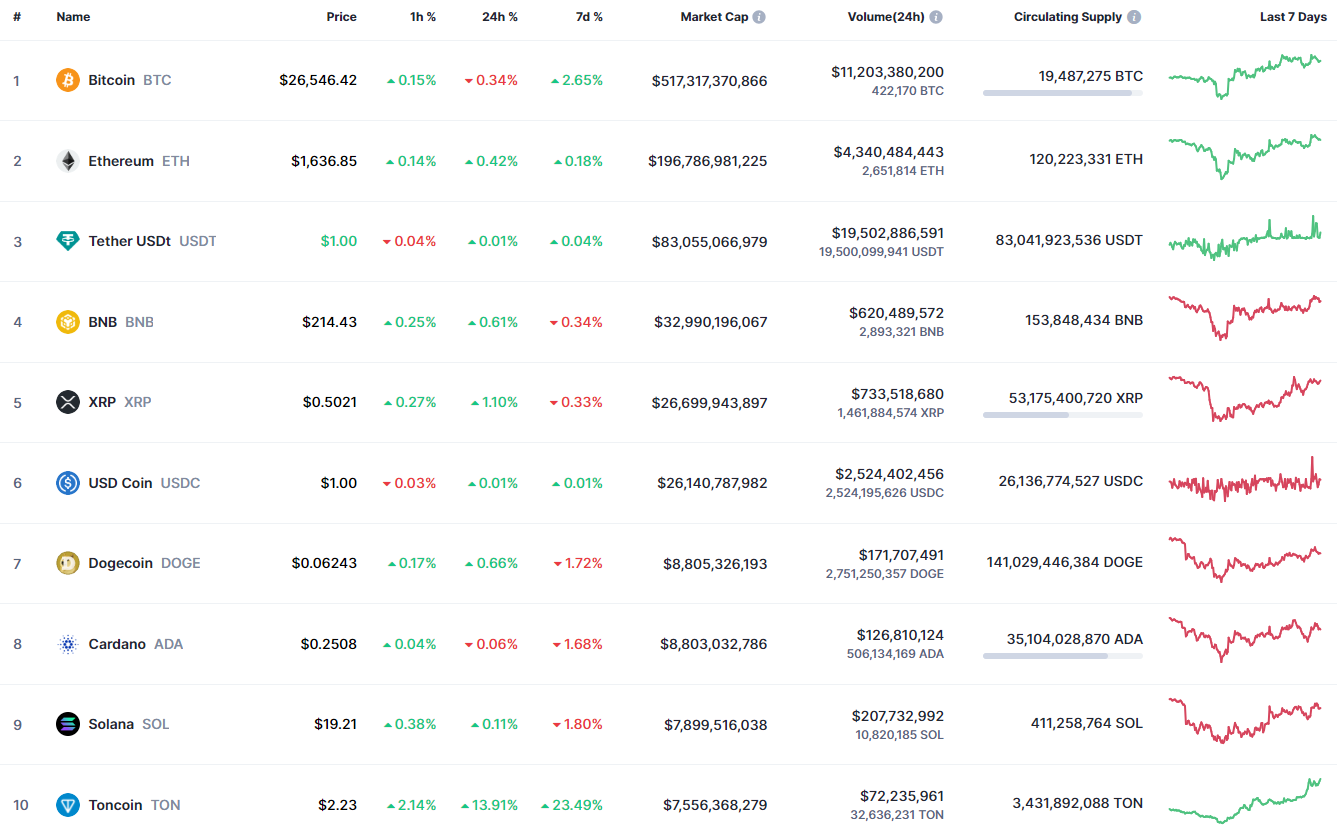
Task: Click the Toncoin logo icon
Action: pyautogui.click(x=68, y=805)
